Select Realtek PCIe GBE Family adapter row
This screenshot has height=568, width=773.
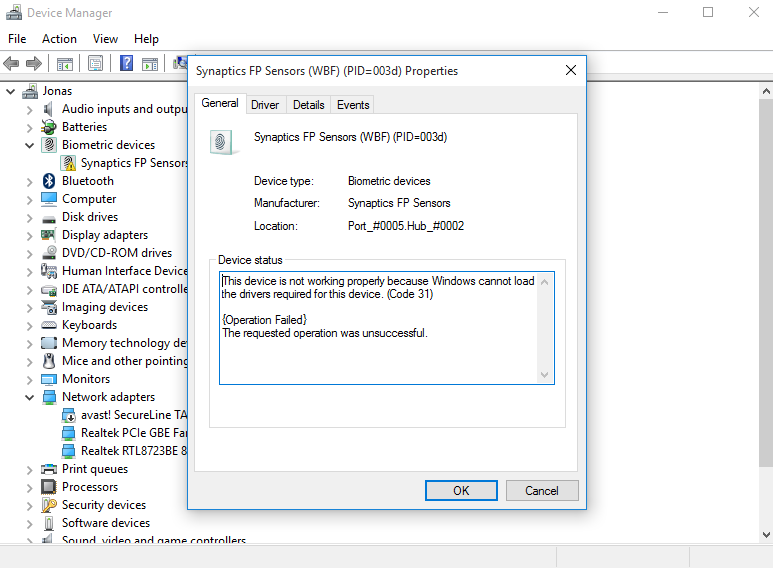[124, 433]
